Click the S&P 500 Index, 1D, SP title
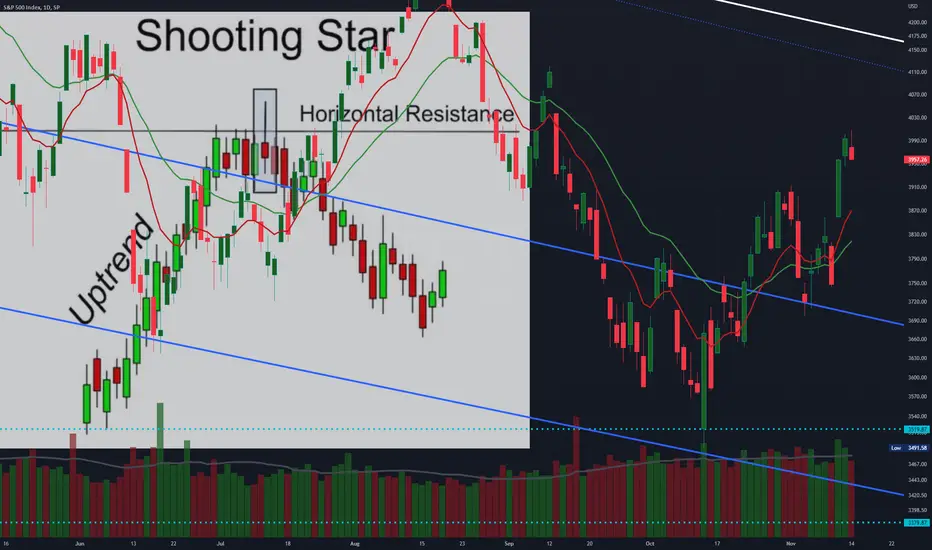The width and height of the screenshot is (932, 550). coord(31,7)
